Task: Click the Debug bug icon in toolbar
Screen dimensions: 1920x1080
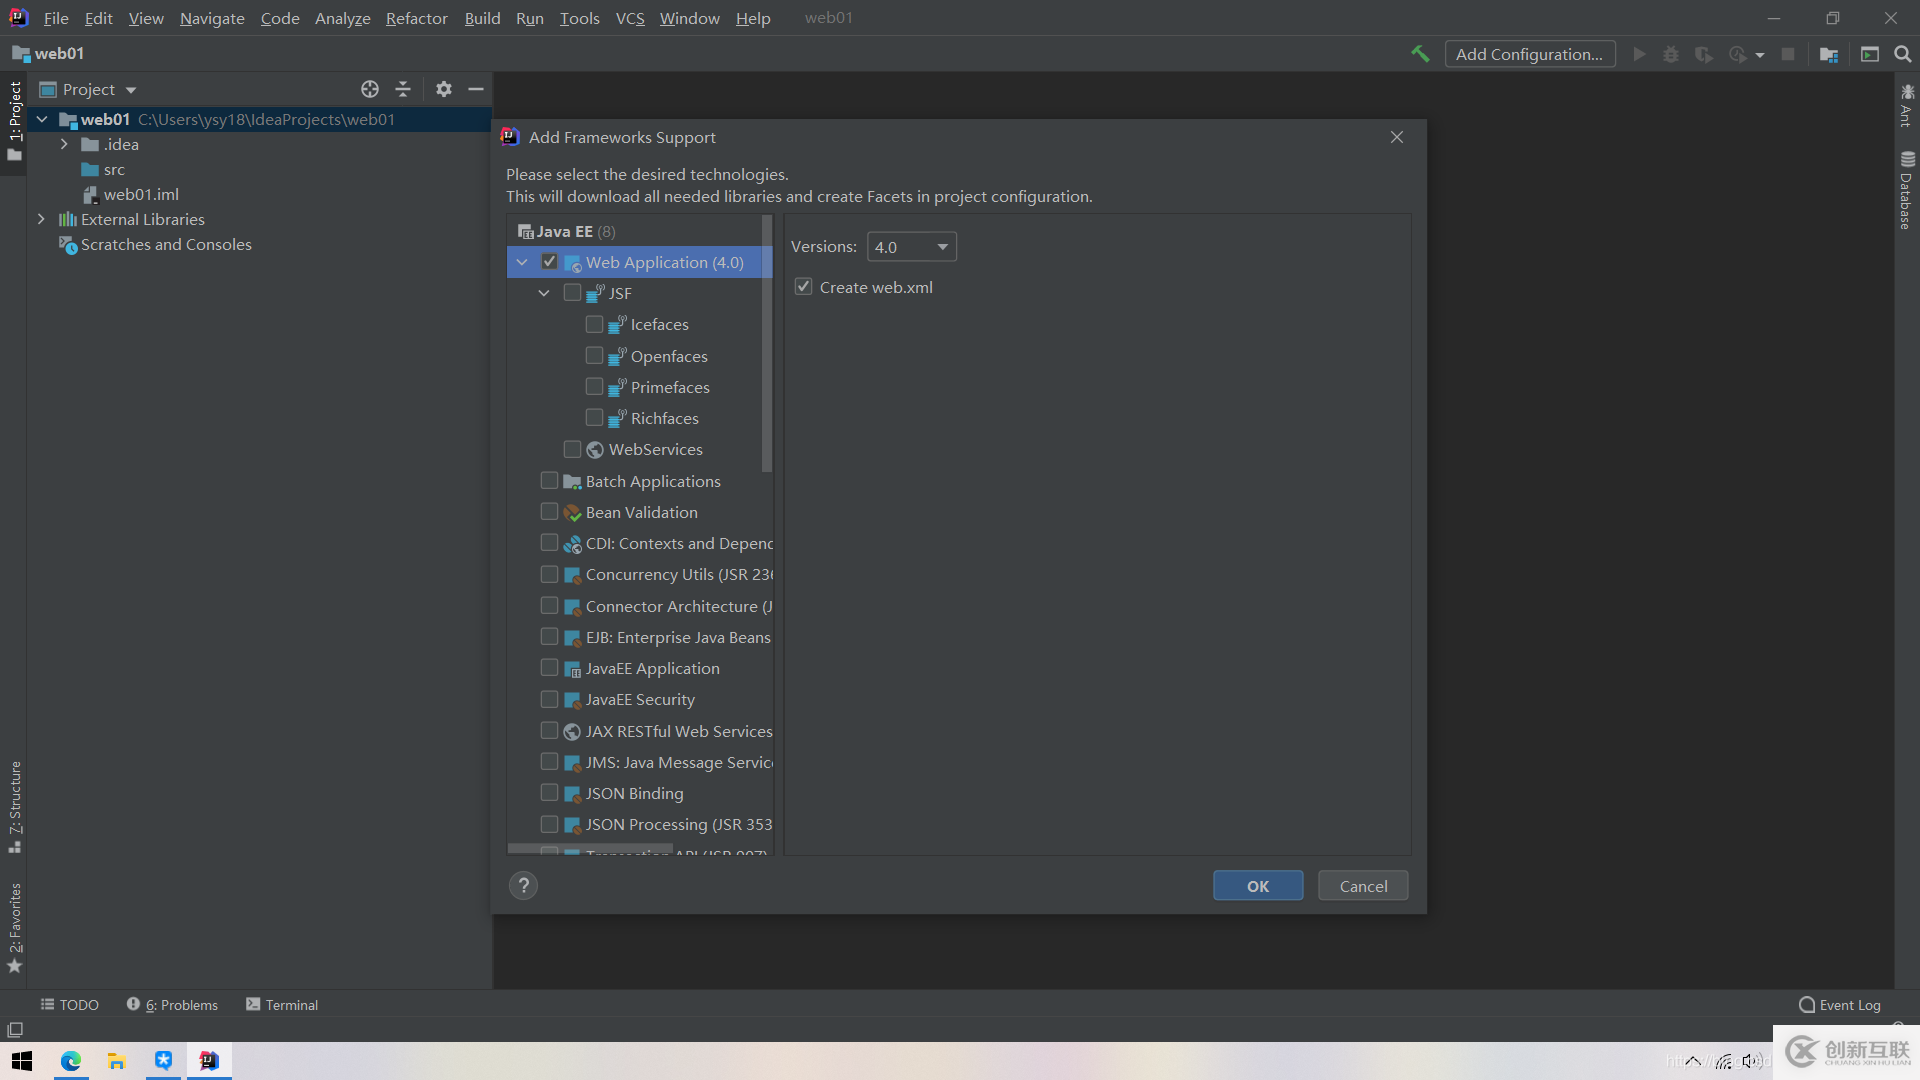Action: (x=1671, y=54)
